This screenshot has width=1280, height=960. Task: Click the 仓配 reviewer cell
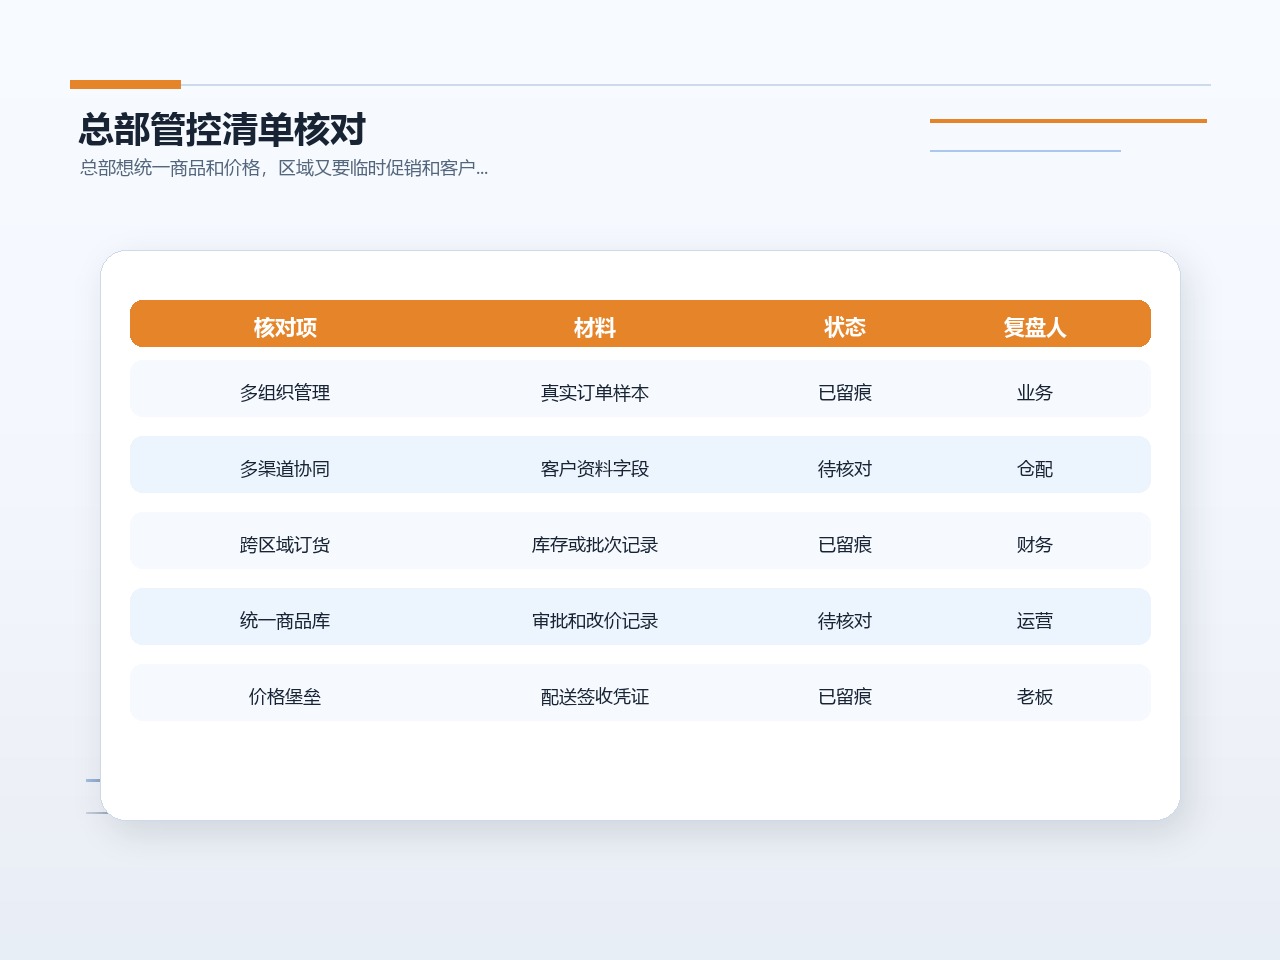(x=1035, y=469)
